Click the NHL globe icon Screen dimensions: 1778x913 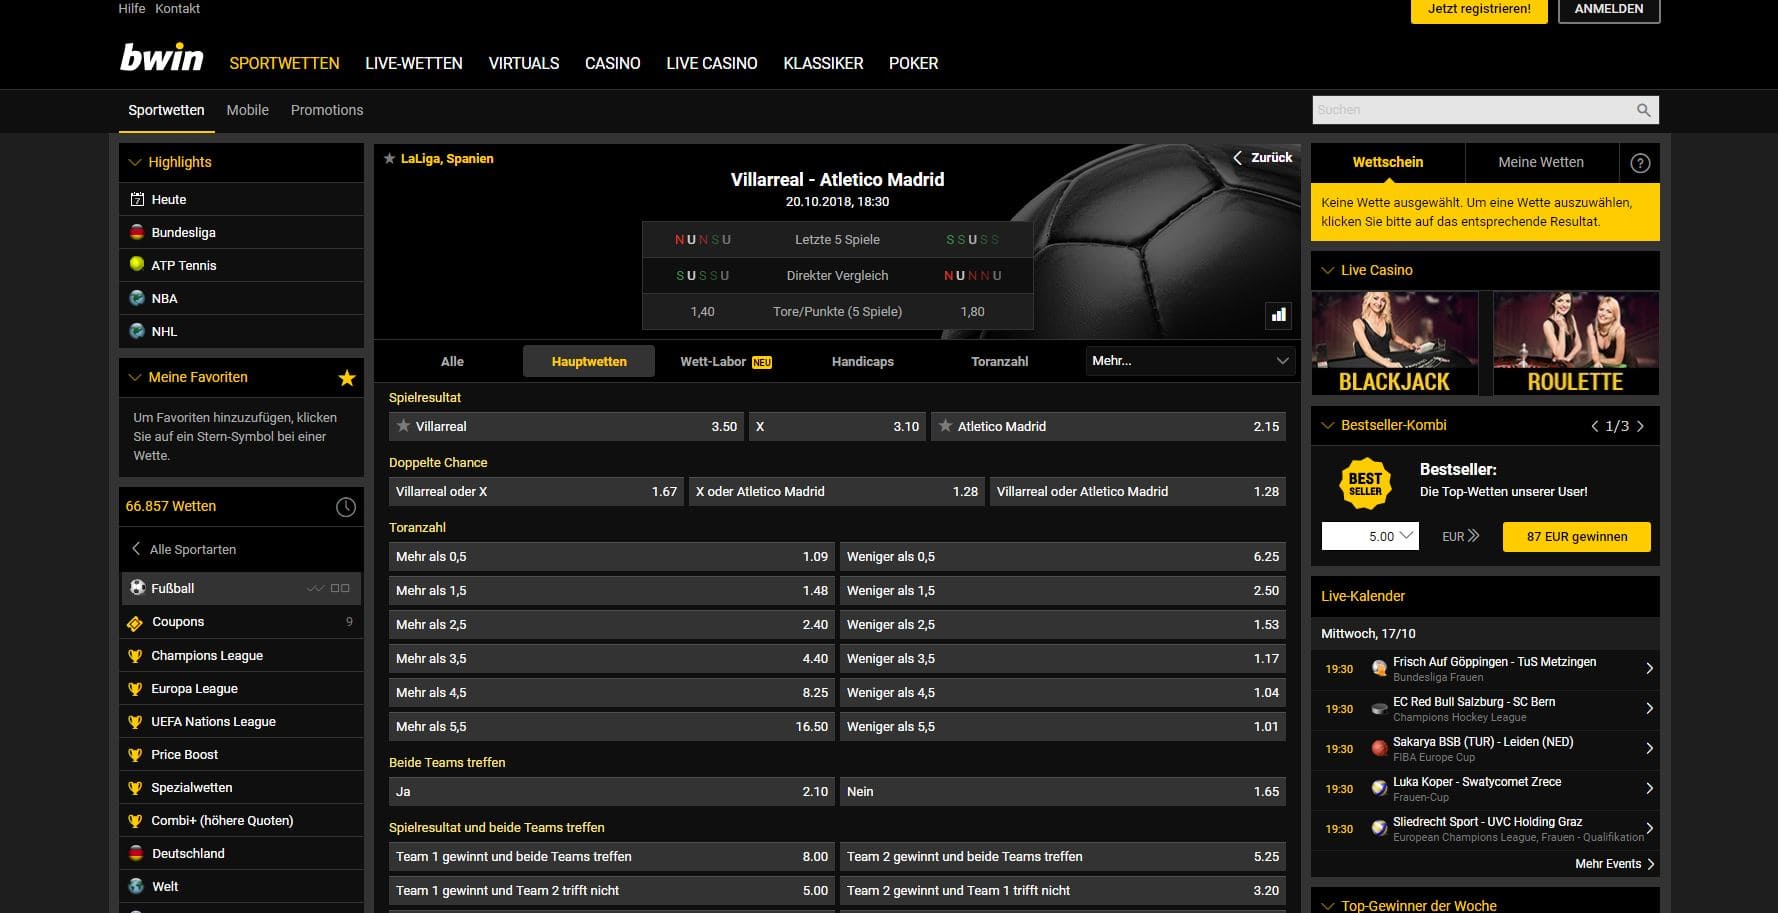click(137, 331)
